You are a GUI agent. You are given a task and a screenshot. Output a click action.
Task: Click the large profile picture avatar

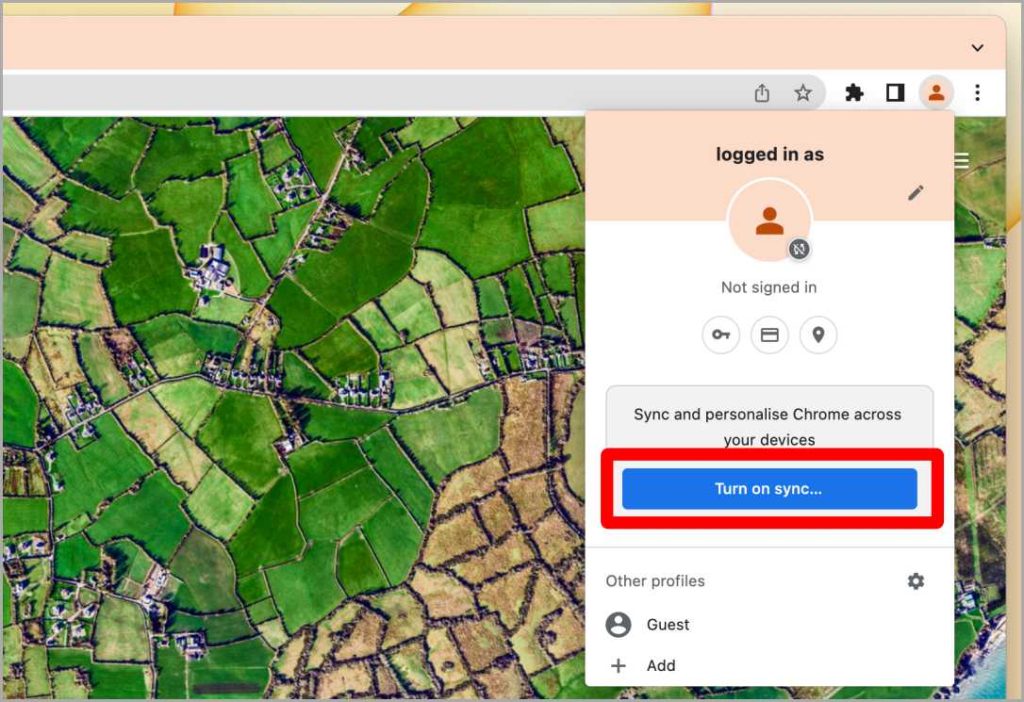(x=769, y=221)
